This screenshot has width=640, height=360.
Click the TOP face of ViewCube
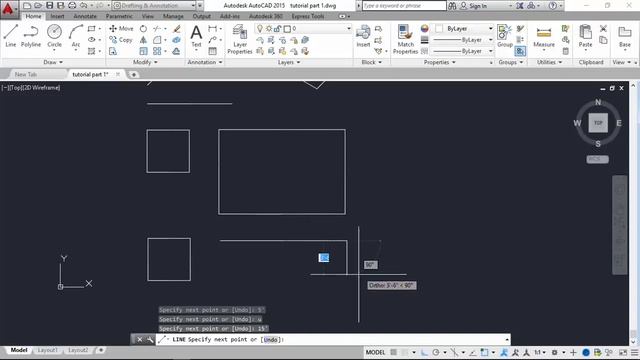pos(598,123)
